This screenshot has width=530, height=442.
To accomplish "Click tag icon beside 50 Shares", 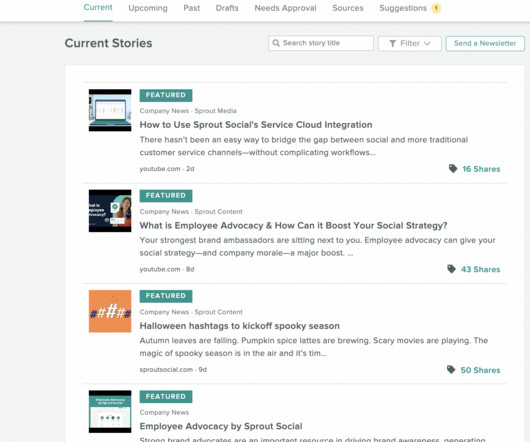I will click(x=451, y=369).
